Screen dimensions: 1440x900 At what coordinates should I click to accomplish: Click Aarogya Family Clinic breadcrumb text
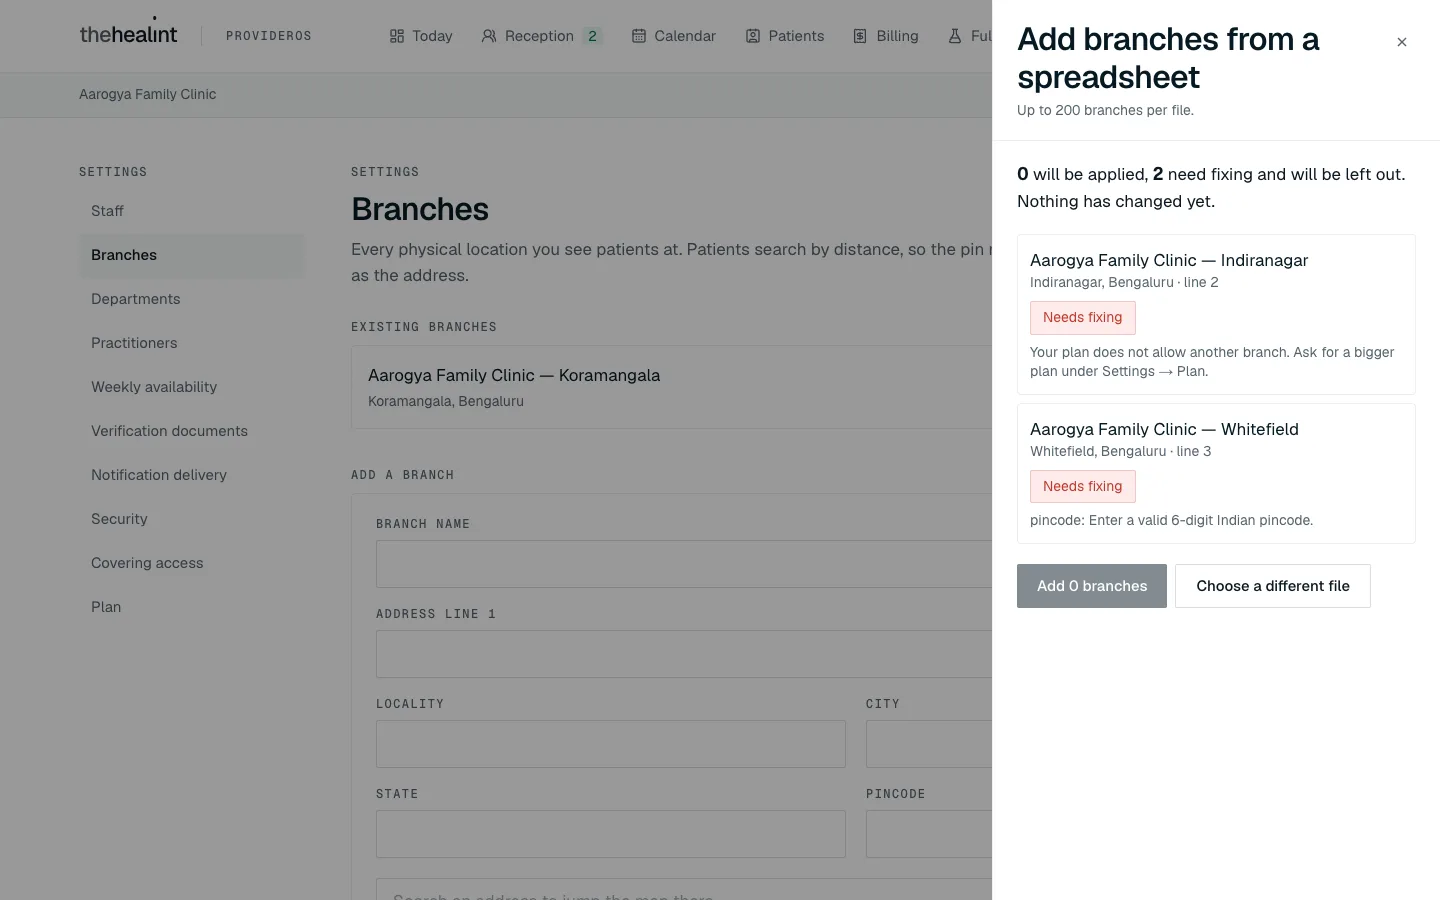point(148,94)
